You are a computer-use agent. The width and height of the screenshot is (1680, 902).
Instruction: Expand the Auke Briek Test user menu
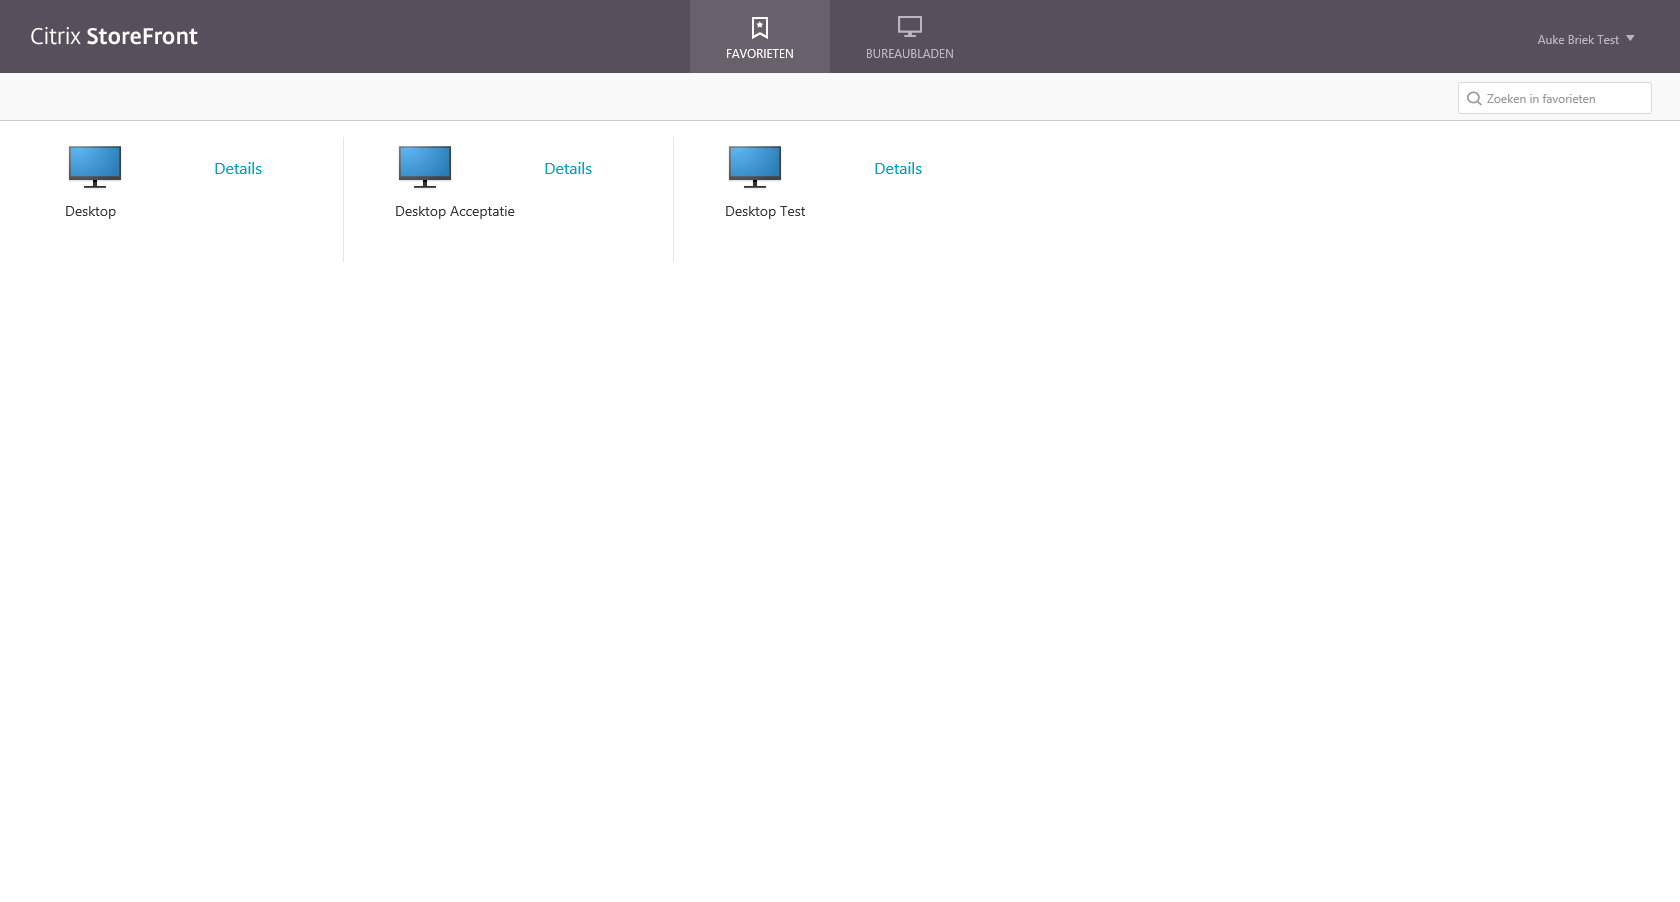[1586, 40]
